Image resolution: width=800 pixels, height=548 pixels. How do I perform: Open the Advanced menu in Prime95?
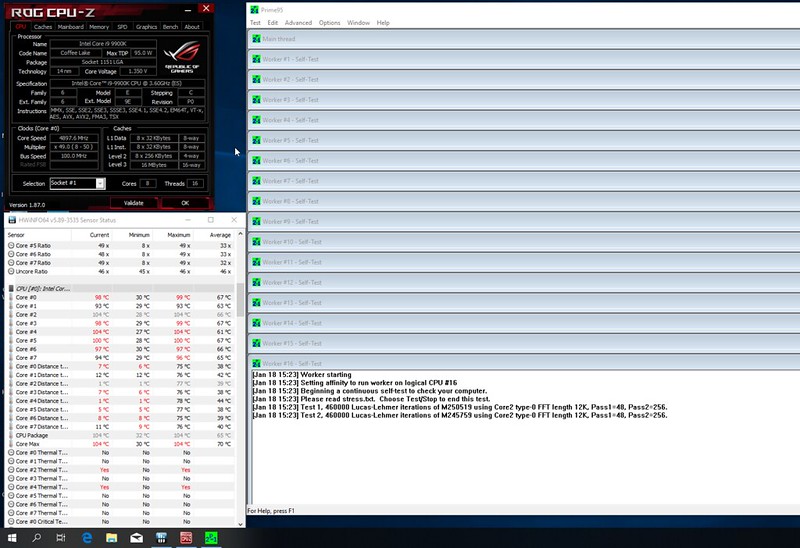point(298,22)
